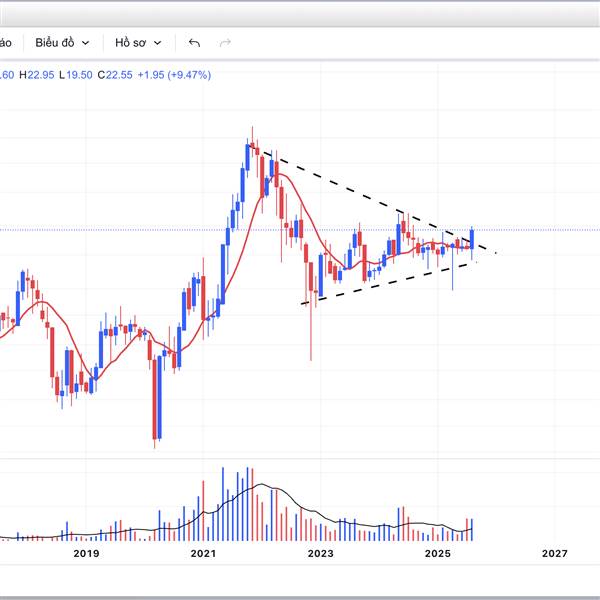Click the undo arrow icon
The height and width of the screenshot is (600, 600).
pyautogui.click(x=194, y=42)
